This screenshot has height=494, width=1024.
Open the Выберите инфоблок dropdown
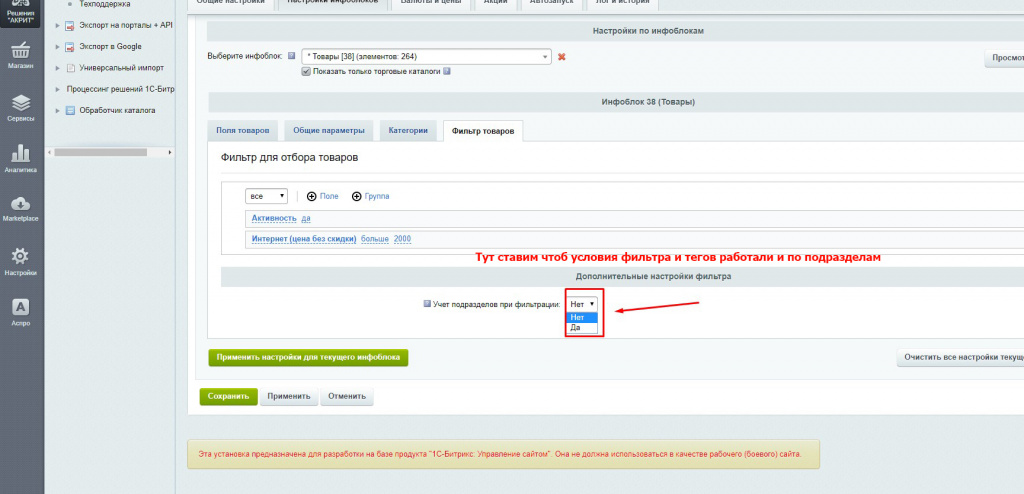[426, 57]
